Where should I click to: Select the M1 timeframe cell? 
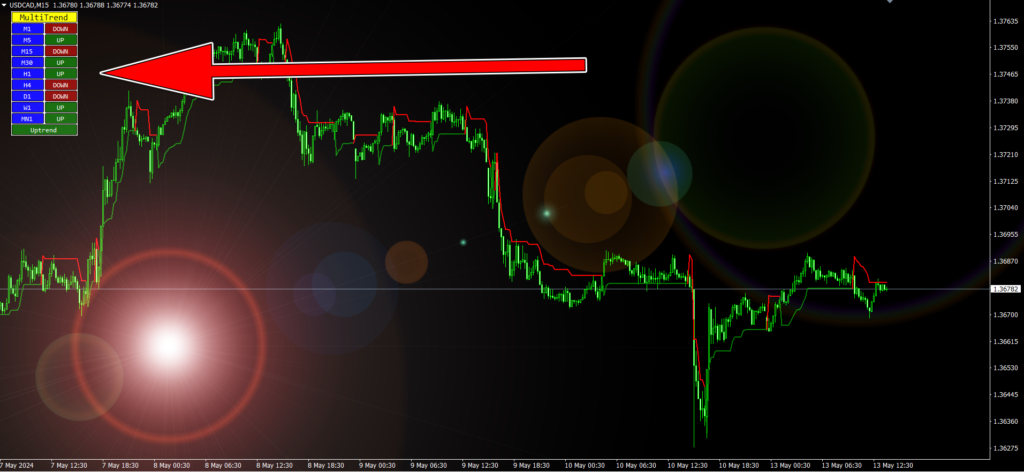pyautogui.click(x=27, y=29)
